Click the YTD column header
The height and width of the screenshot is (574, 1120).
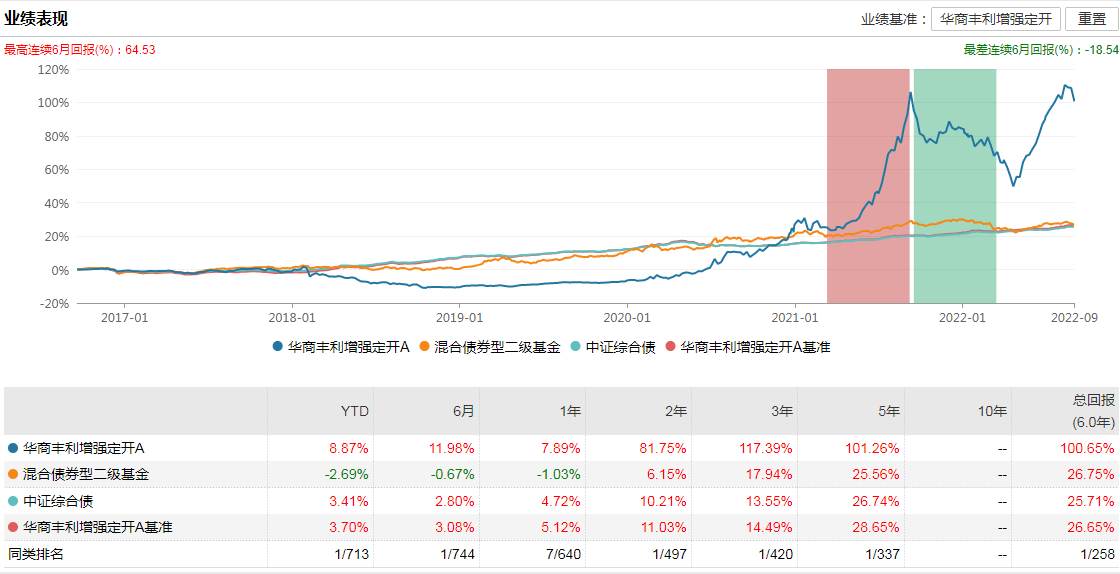click(x=355, y=411)
